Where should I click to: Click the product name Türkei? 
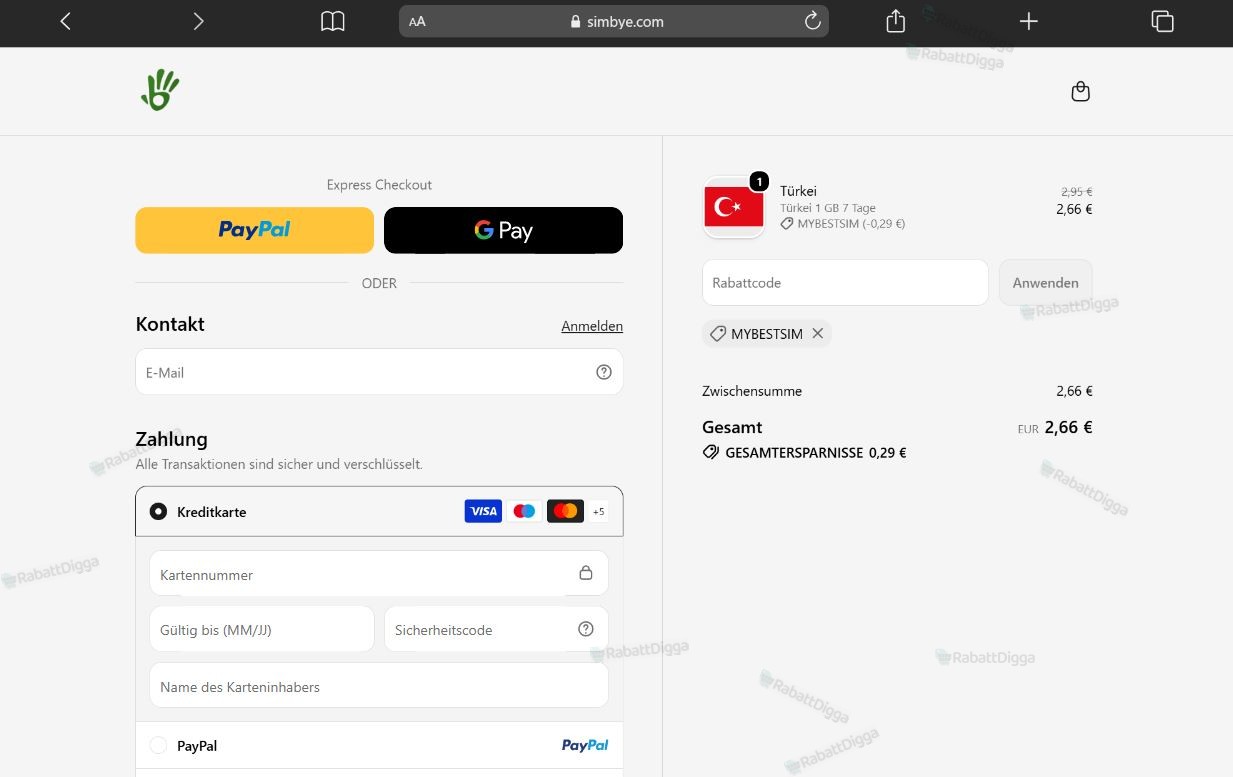tap(798, 191)
